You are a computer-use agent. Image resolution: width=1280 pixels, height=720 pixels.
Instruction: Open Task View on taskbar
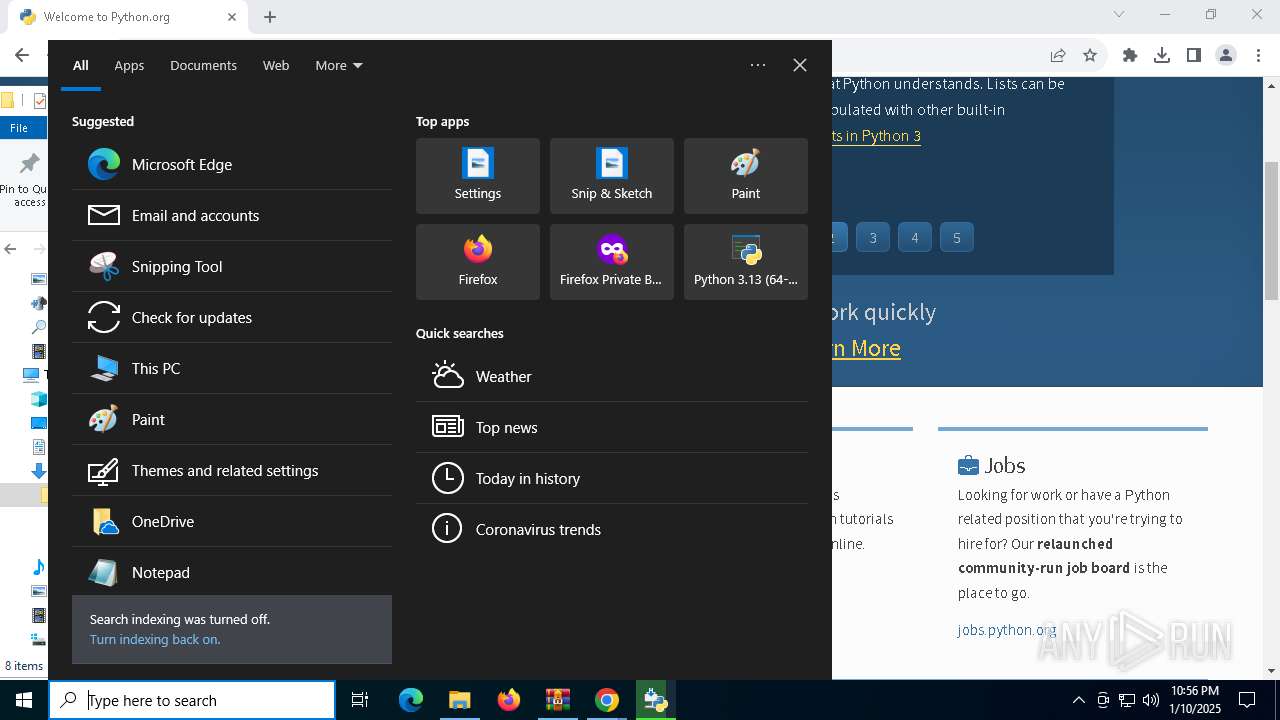360,700
